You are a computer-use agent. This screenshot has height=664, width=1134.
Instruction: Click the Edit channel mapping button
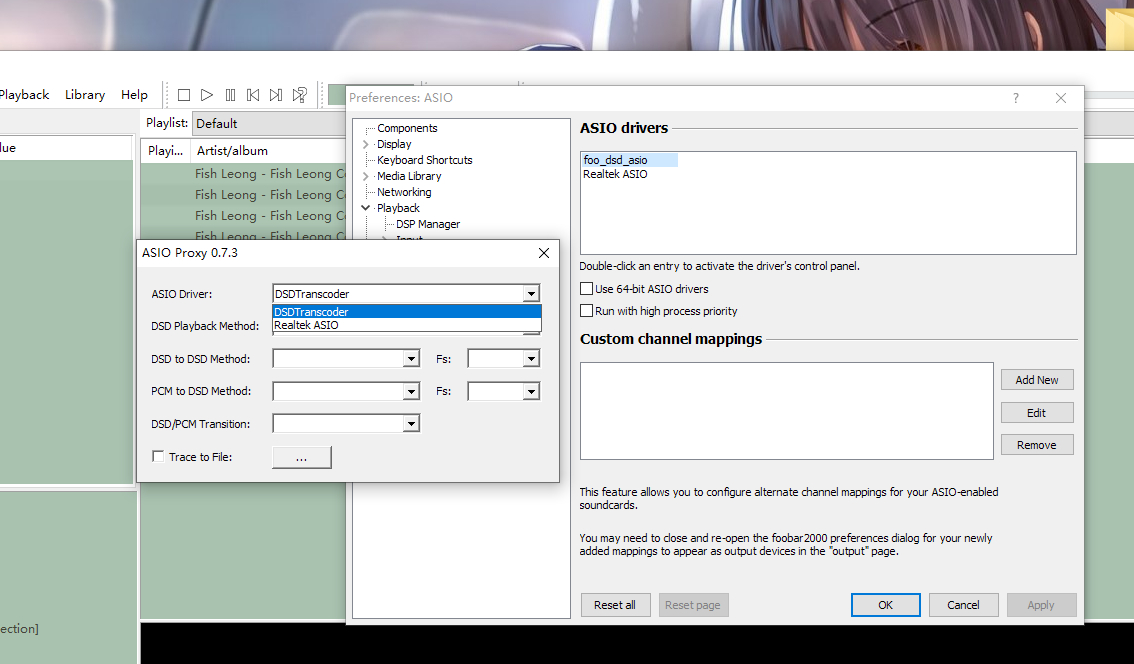click(x=1037, y=412)
